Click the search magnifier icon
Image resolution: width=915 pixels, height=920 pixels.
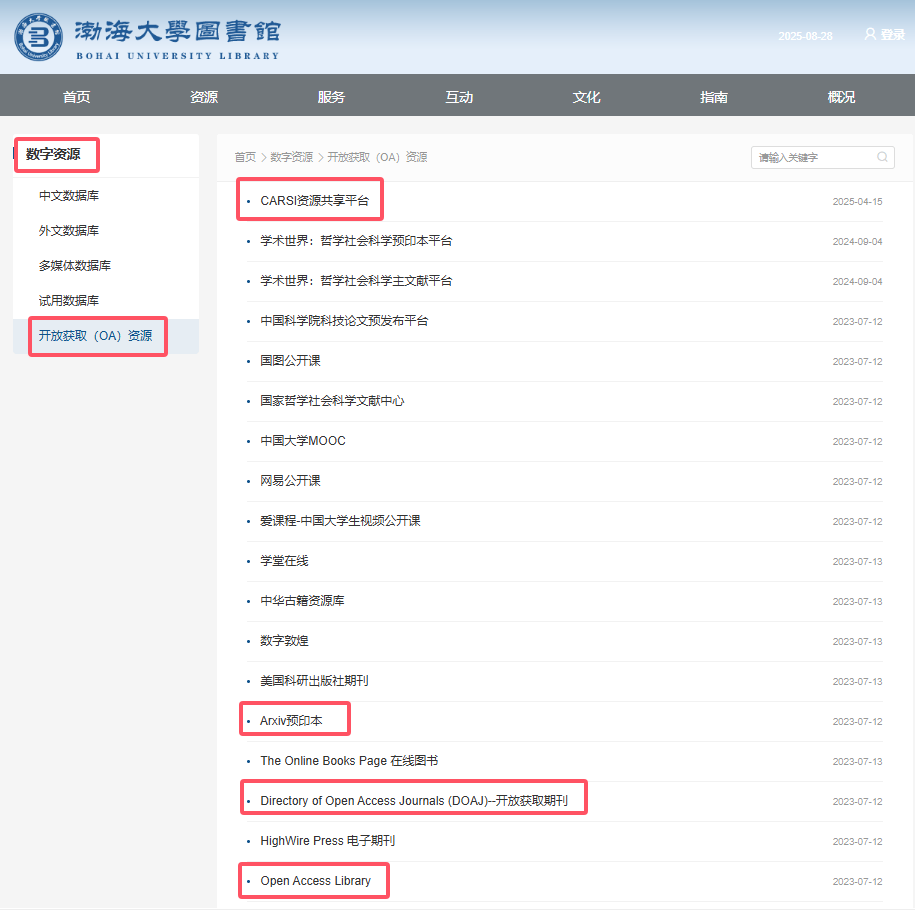[x=882, y=157]
